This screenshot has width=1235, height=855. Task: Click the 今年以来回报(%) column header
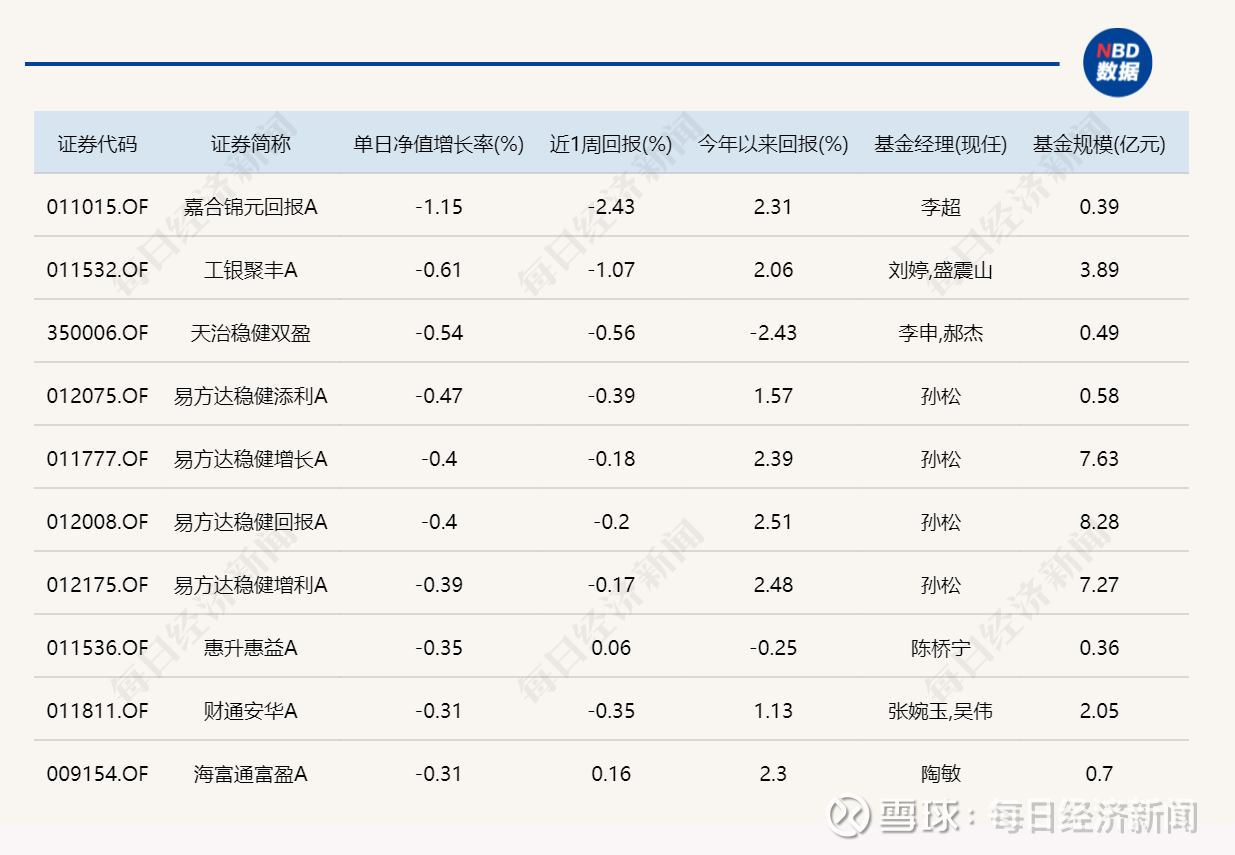773,144
